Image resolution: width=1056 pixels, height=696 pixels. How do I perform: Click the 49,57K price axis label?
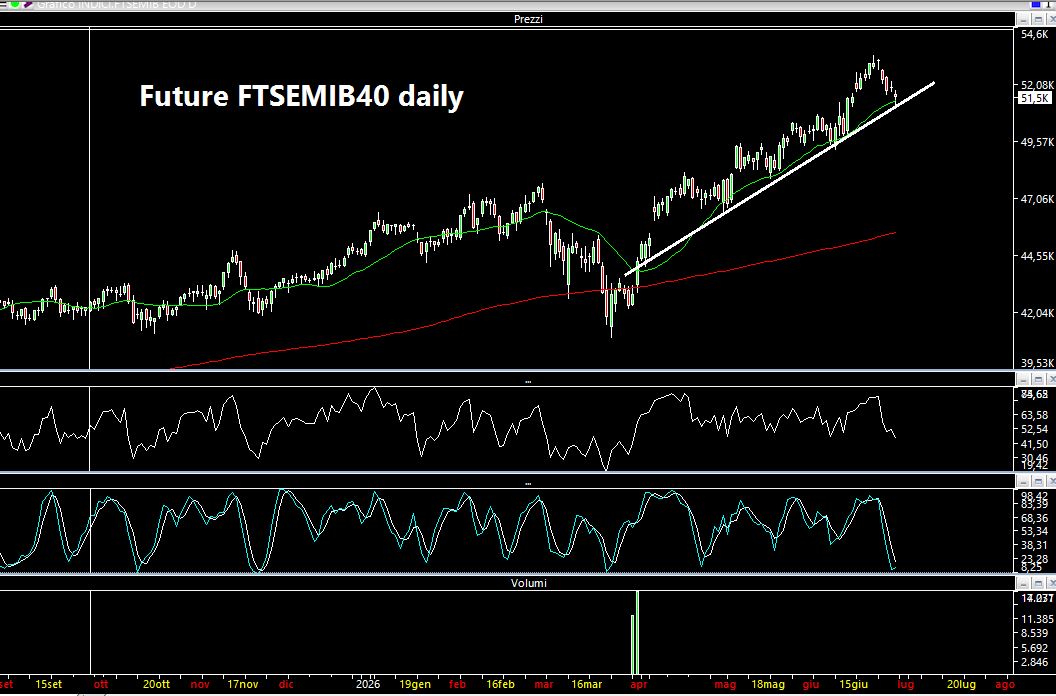tap(1037, 142)
